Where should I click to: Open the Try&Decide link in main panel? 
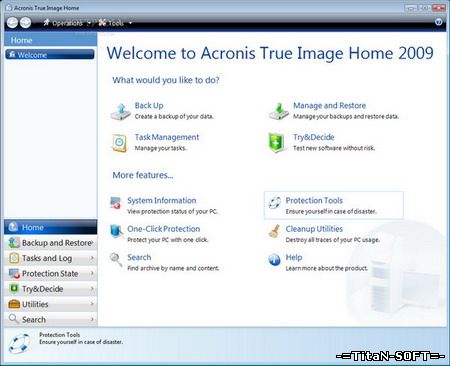tap(314, 137)
